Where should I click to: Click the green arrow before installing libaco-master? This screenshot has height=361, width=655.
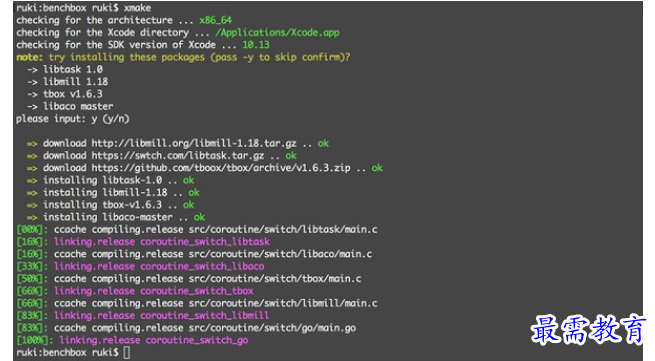(32, 218)
